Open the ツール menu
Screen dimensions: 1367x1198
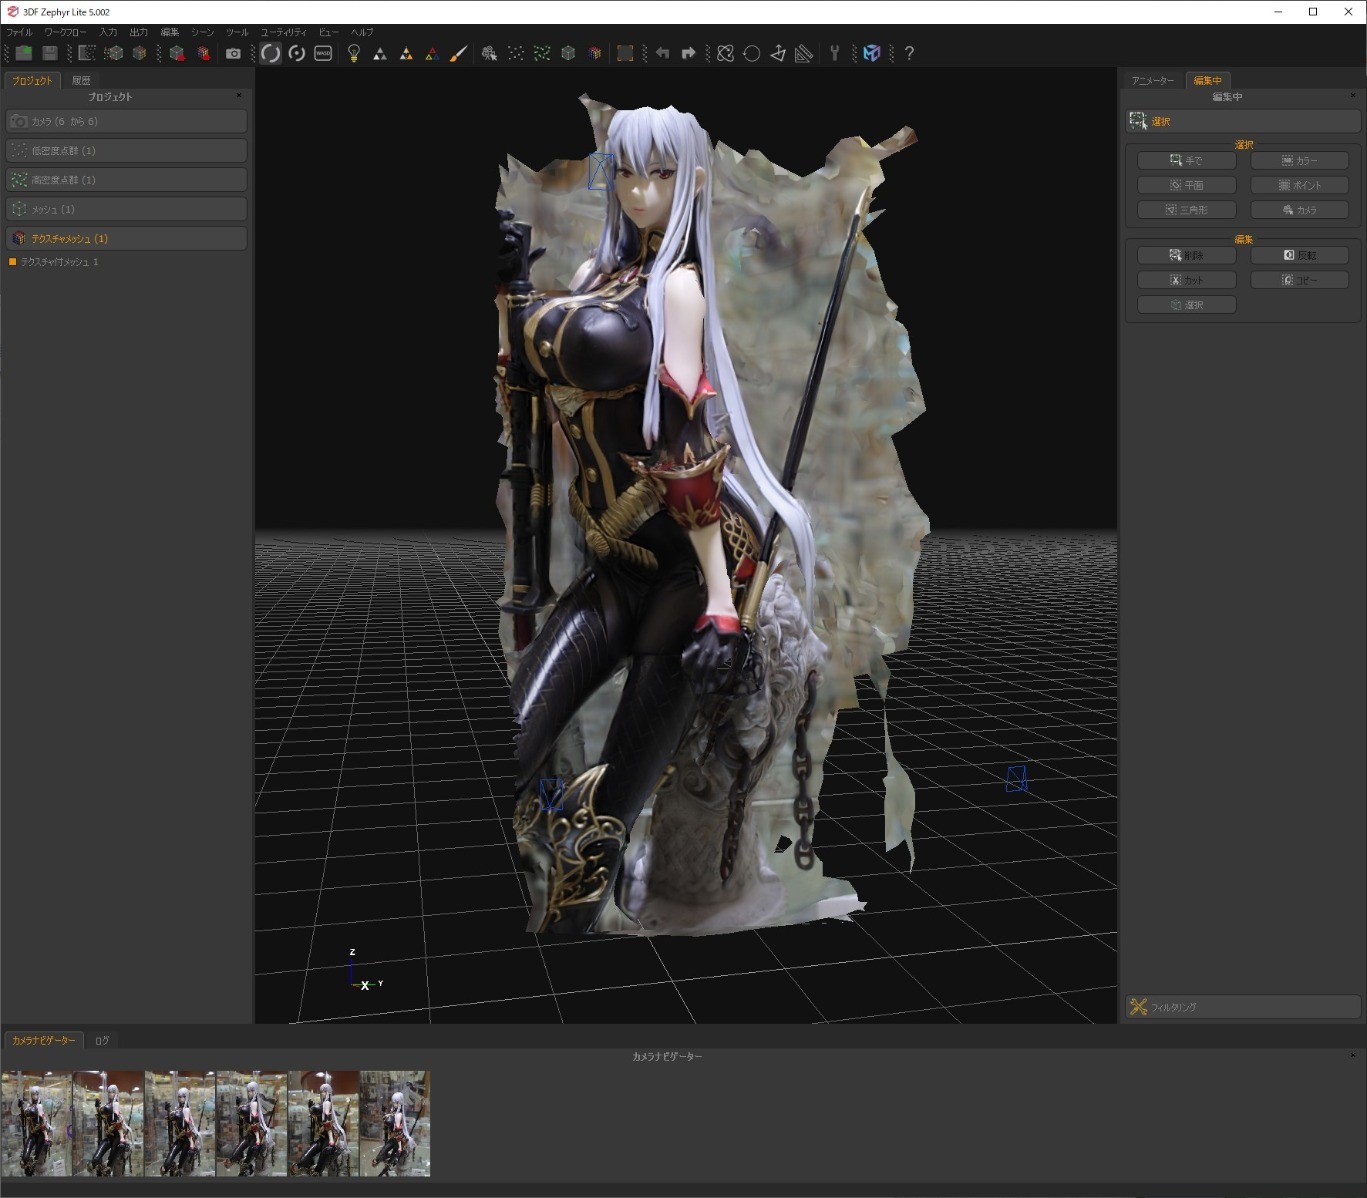pyautogui.click(x=237, y=32)
